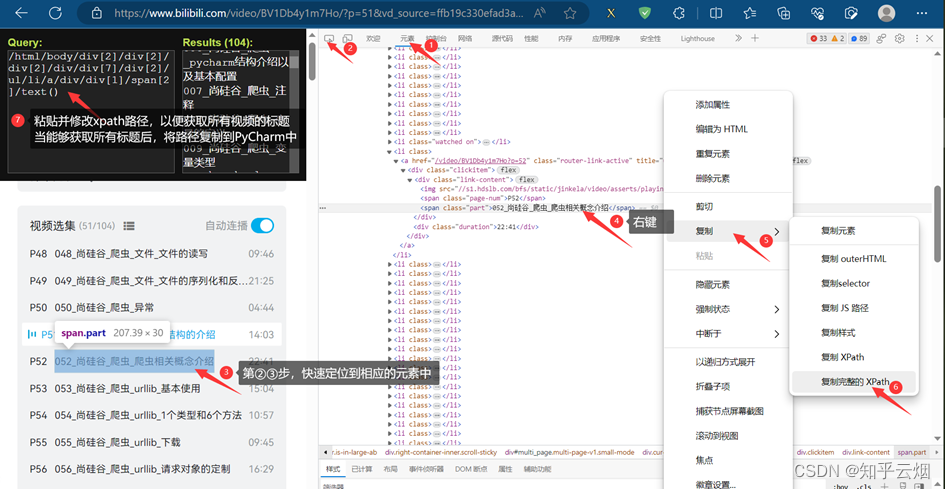Open info message badge showing 89

[x=859, y=38]
